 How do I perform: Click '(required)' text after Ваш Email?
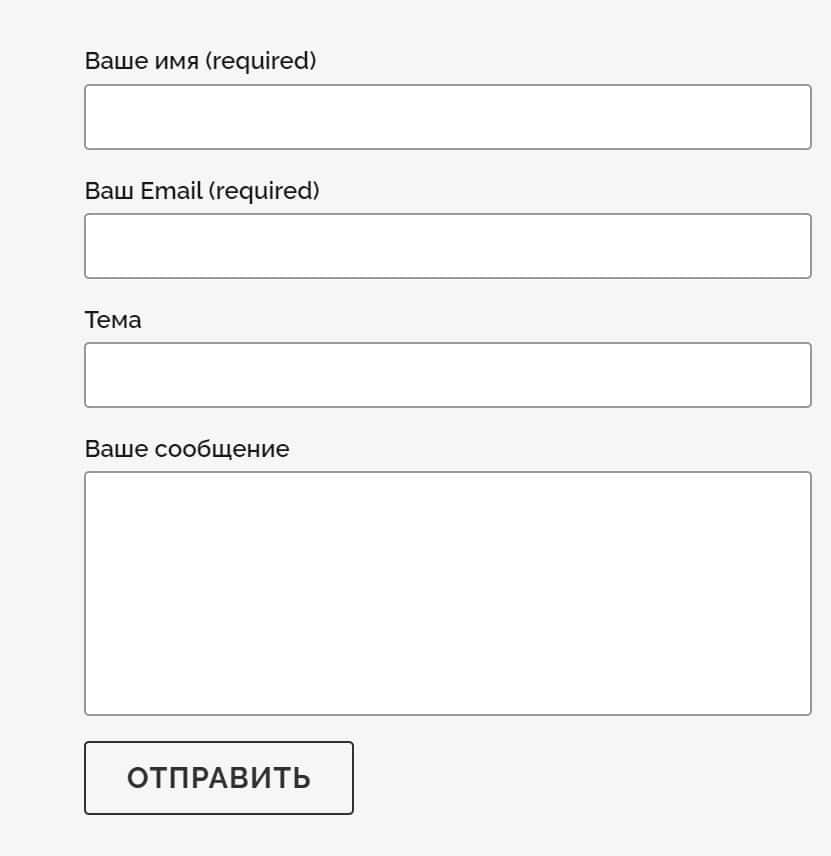coord(264,190)
